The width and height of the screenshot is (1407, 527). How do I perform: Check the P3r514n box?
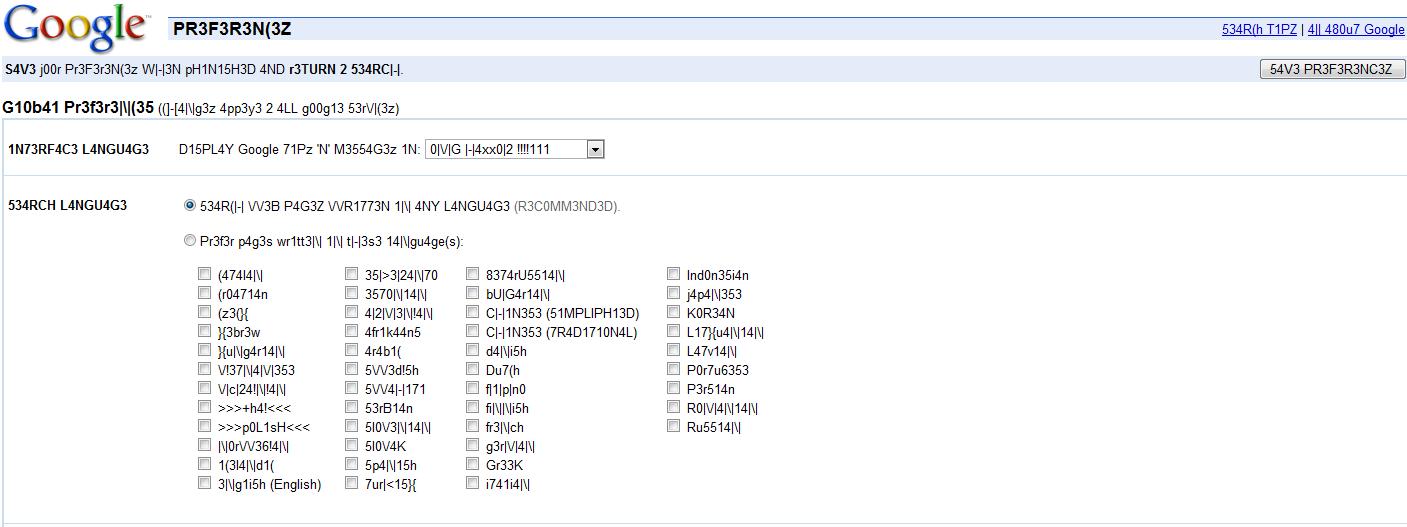click(674, 388)
